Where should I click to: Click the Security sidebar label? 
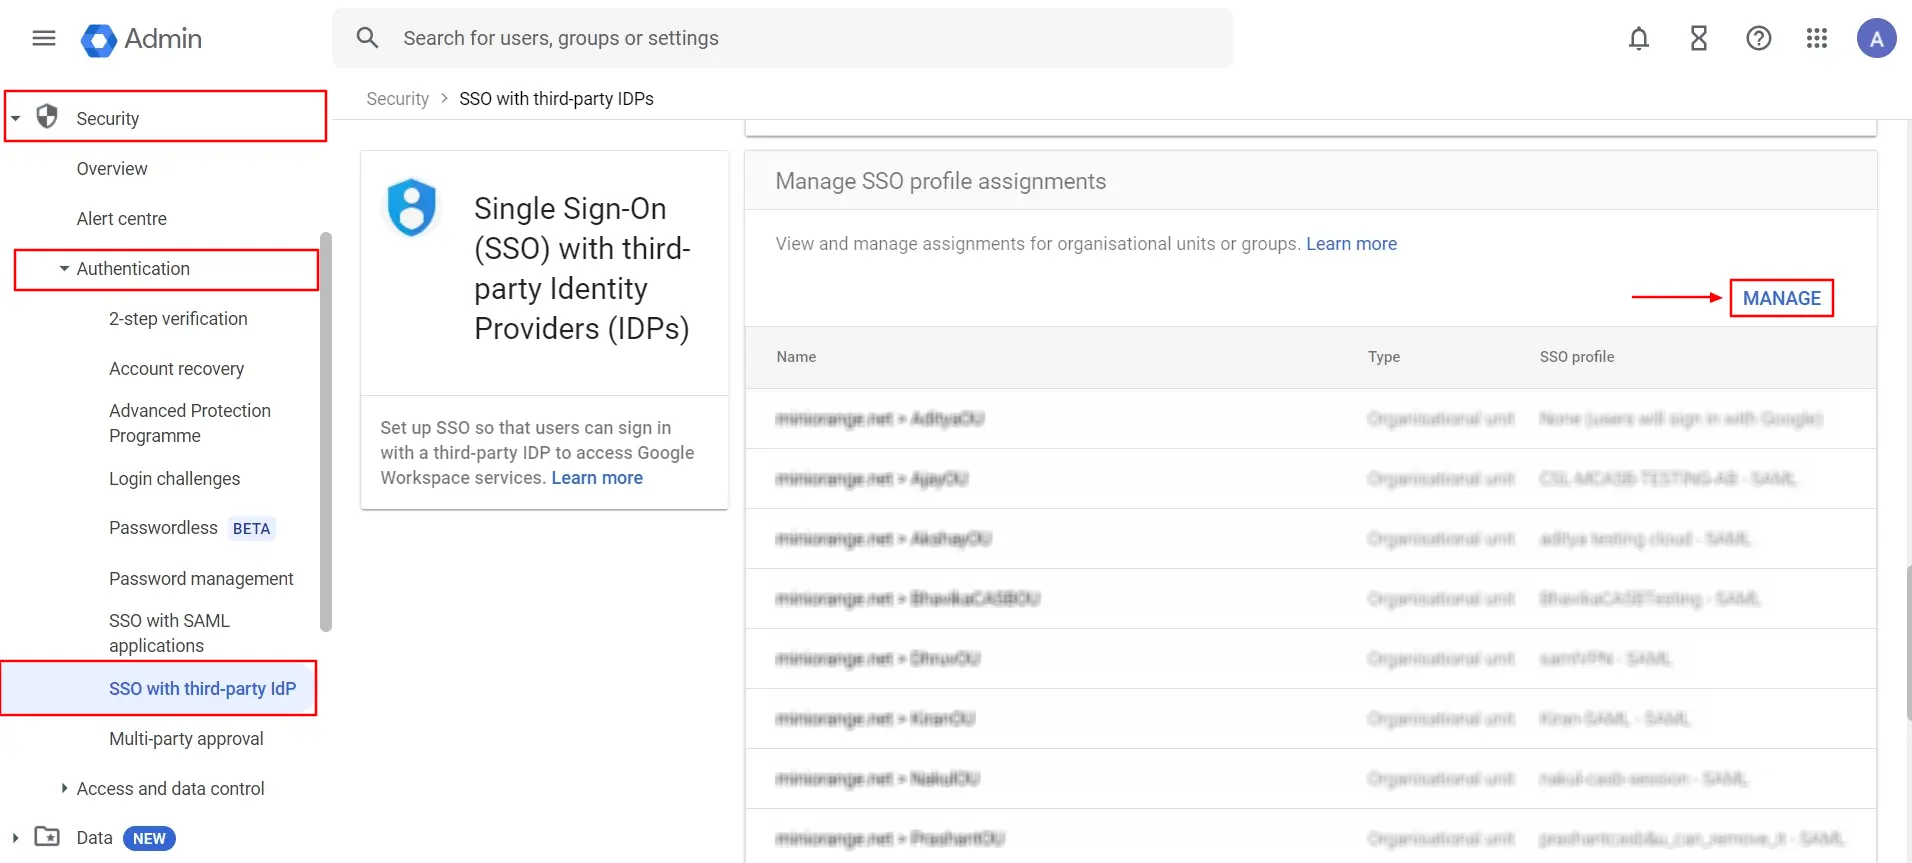click(108, 119)
